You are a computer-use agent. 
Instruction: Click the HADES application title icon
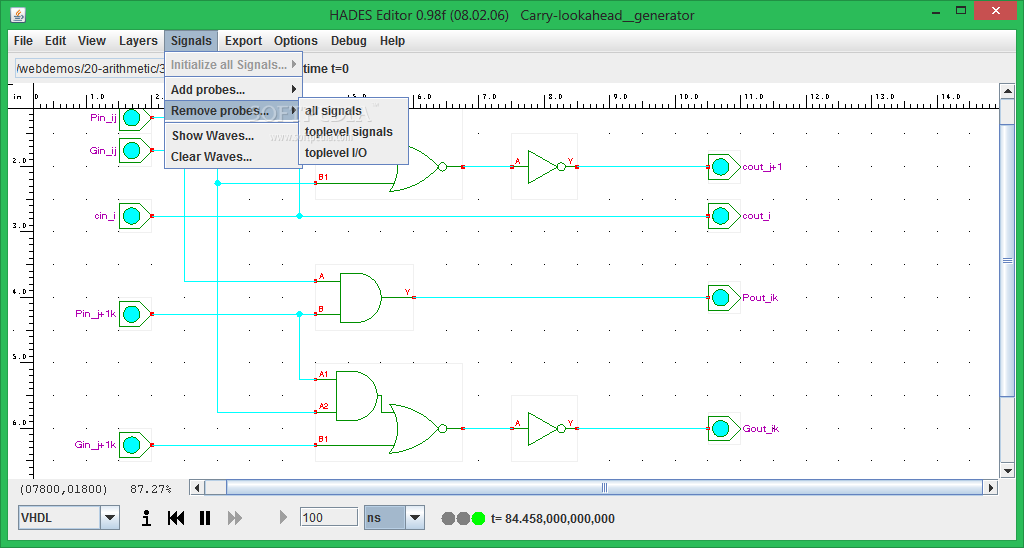(x=18, y=14)
